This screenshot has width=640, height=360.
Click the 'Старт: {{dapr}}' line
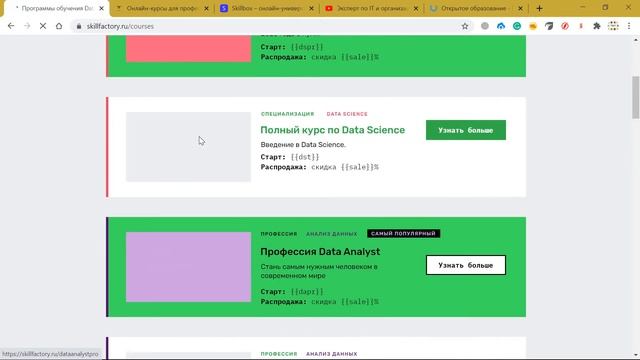click(x=292, y=291)
